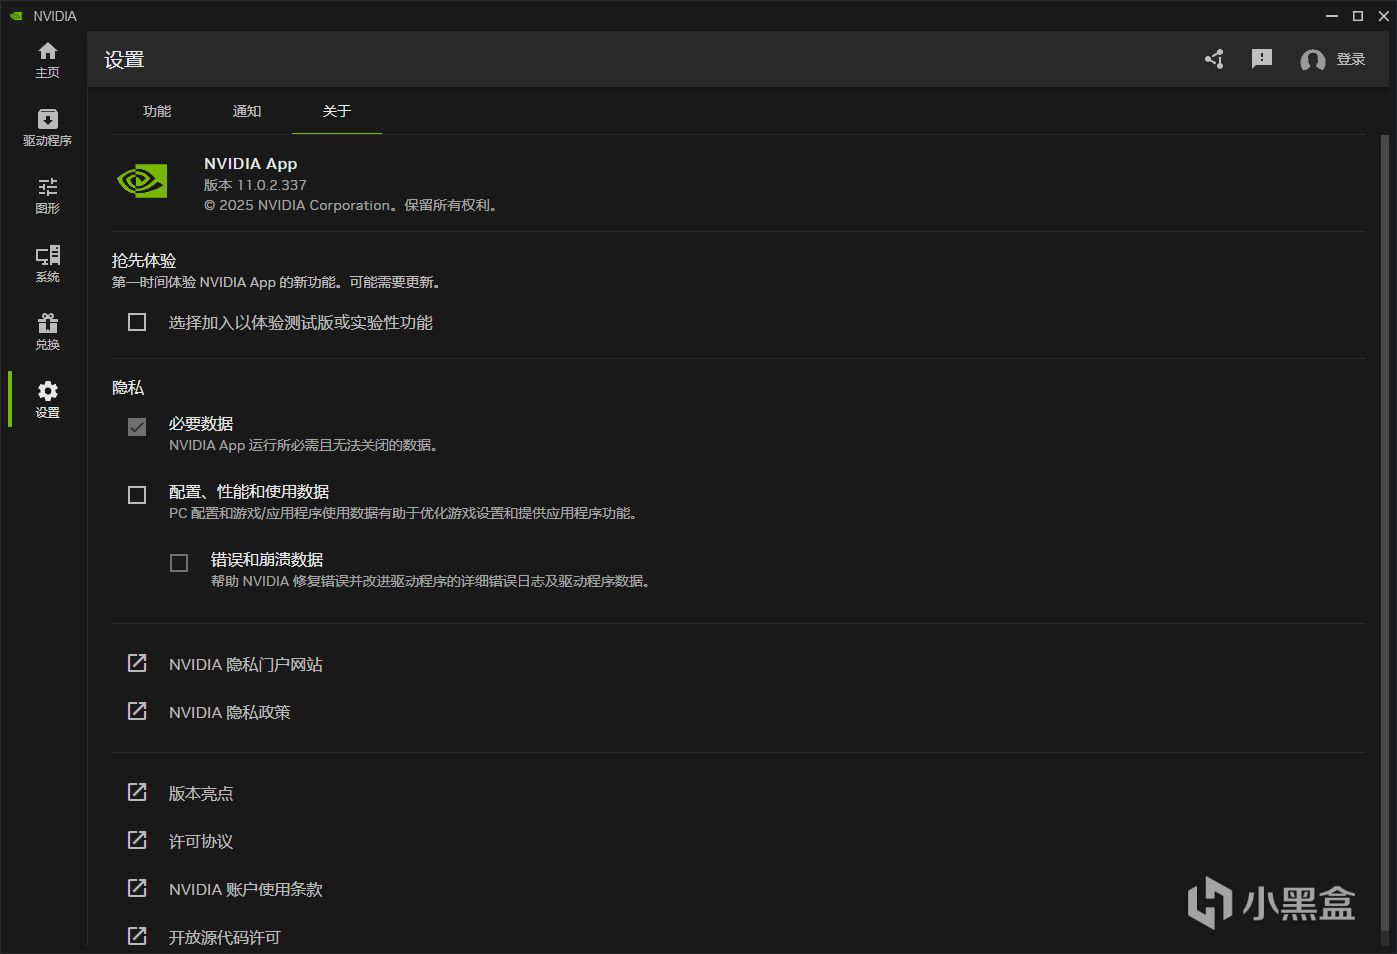Select the 设置 gear icon in sidebar
Image resolution: width=1397 pixels, height=954 pixels.
(x=47, y=390)
